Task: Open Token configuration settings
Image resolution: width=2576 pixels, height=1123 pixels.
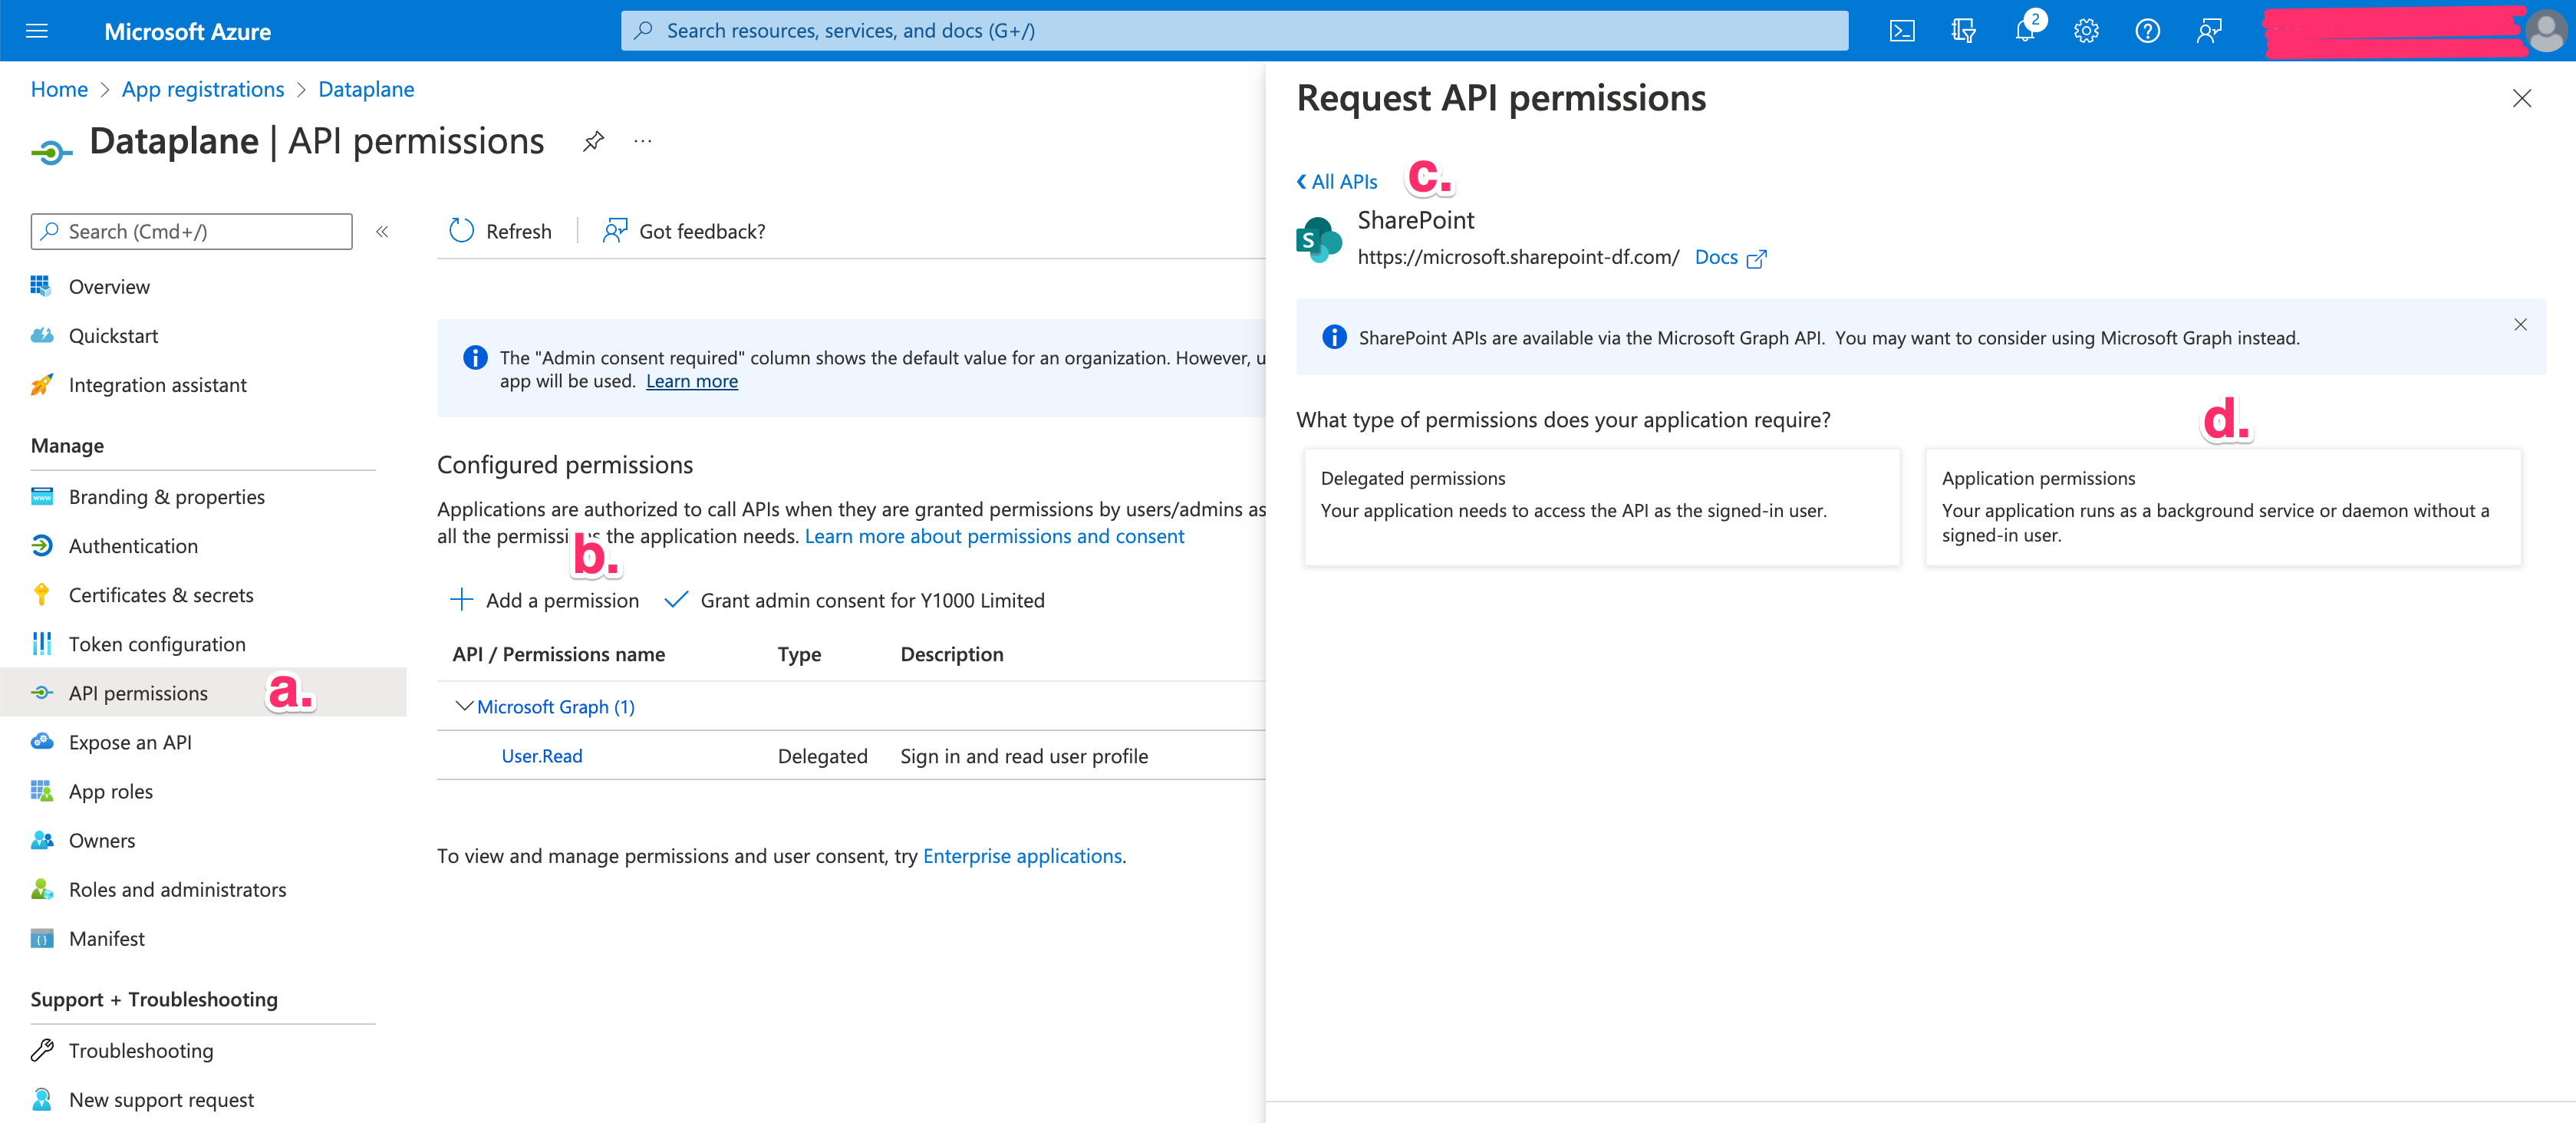Action: [157, 643]
